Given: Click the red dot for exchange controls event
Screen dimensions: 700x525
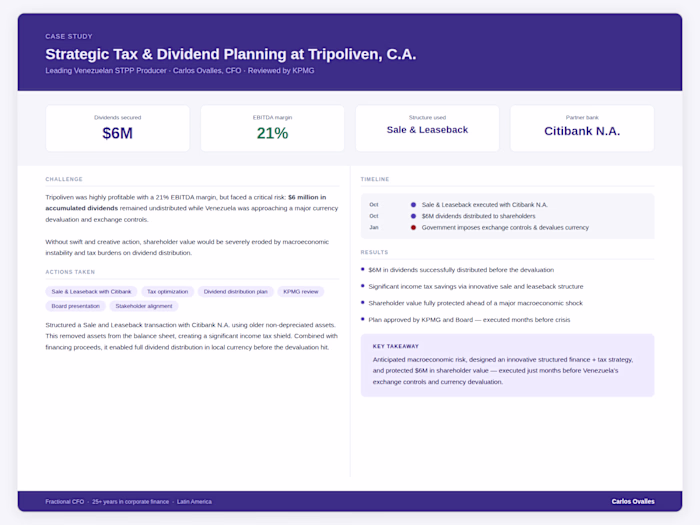Looking at the screenshot, I should coord(413,228).
